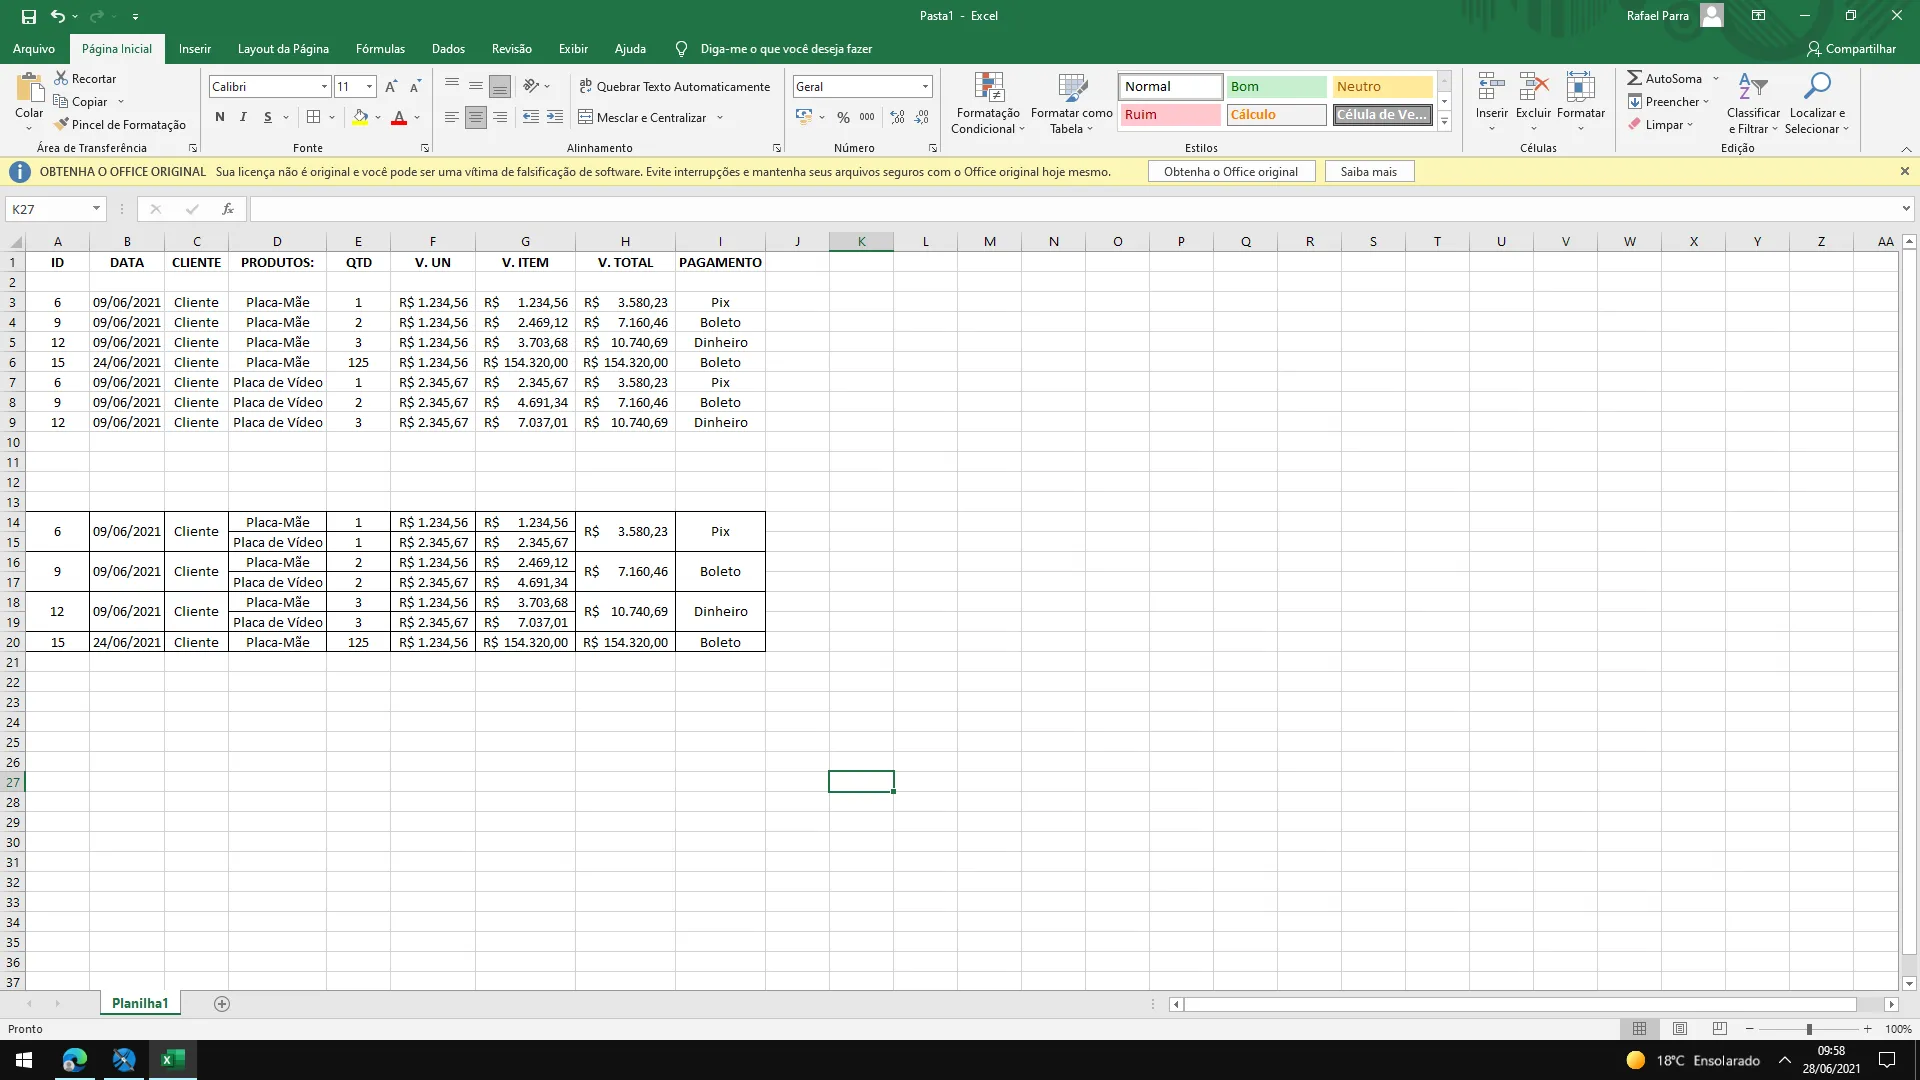The height and width of the screenshot is (1080, 1920).
Task: Click the Pincel de Formatação brush icon
Action: point(62,124)
